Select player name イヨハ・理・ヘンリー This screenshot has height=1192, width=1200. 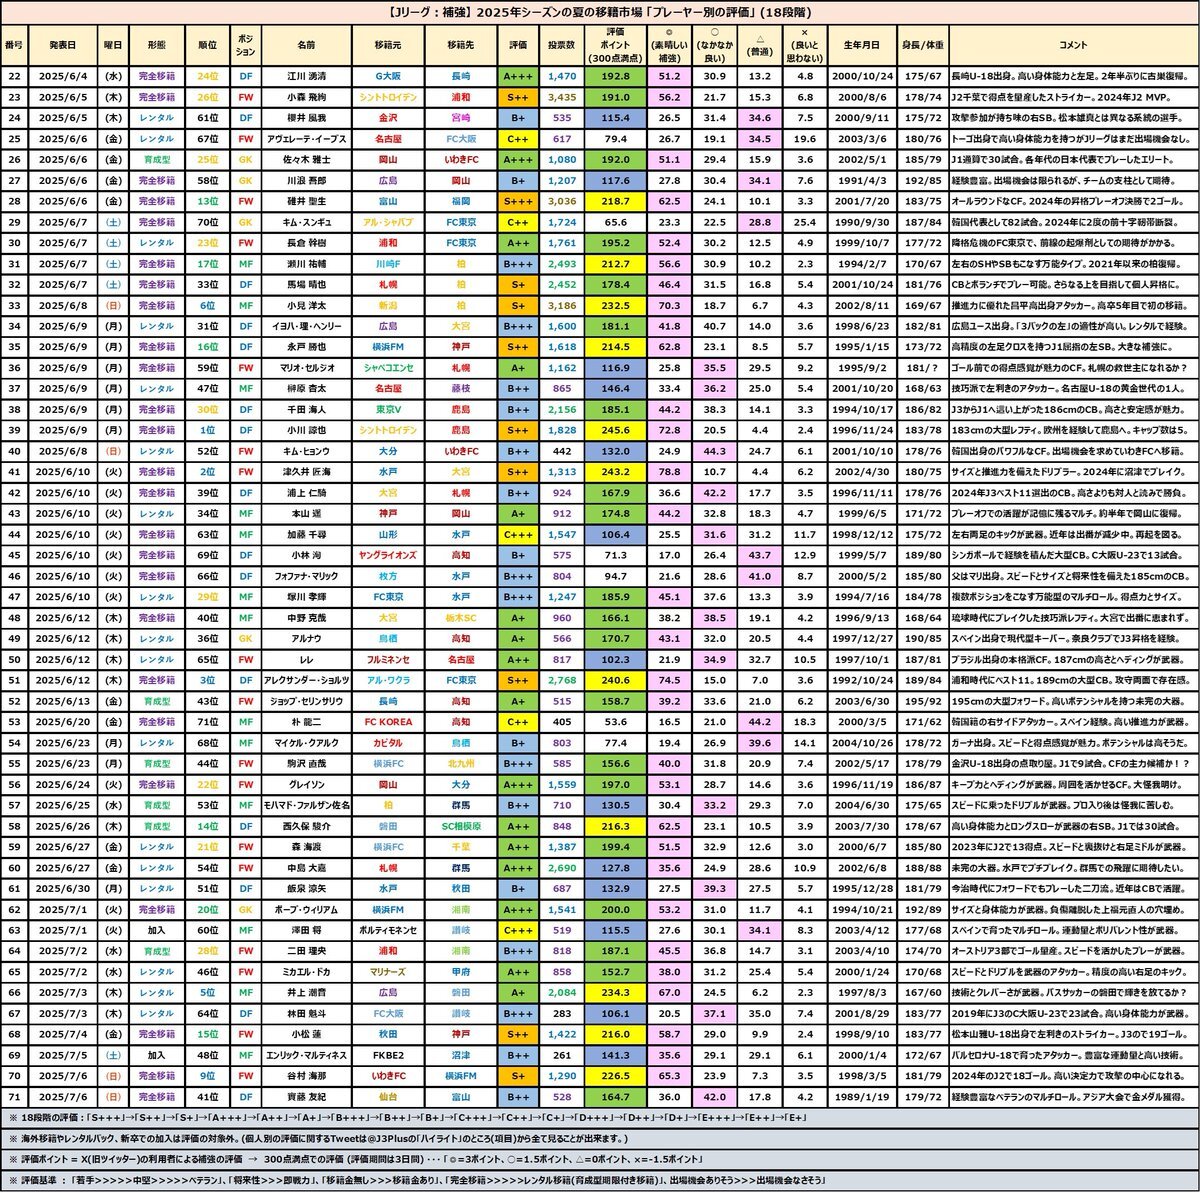(306, 326)
